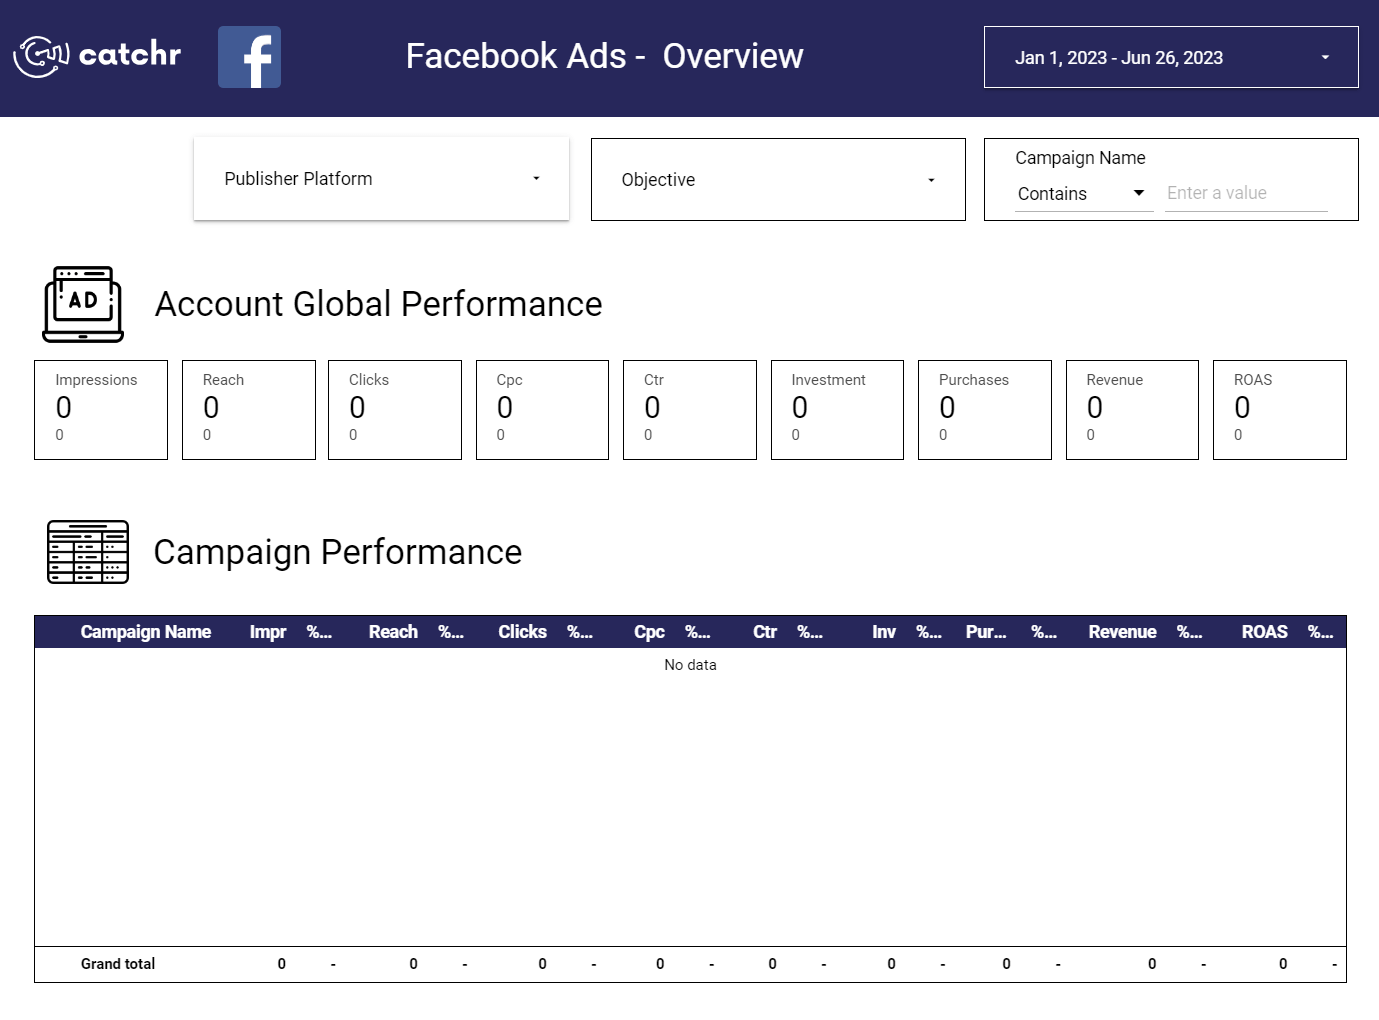Sort table by Revenue column header

[x=1122, y=632]
